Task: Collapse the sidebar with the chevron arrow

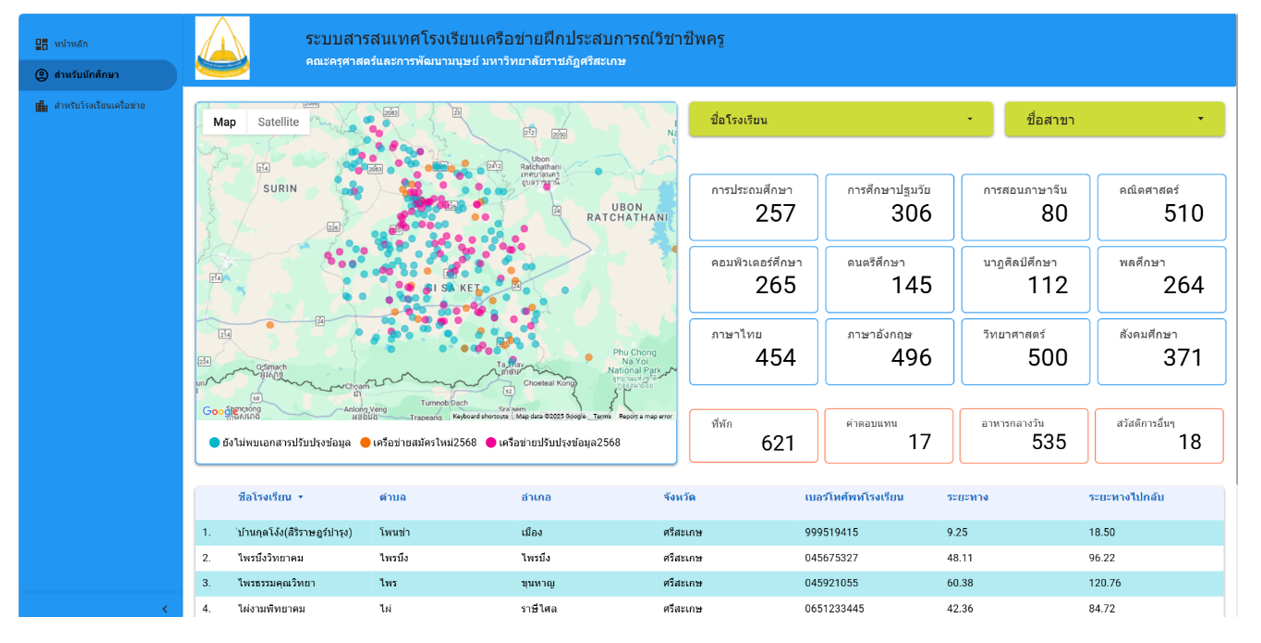Action: tap(165, 609)
